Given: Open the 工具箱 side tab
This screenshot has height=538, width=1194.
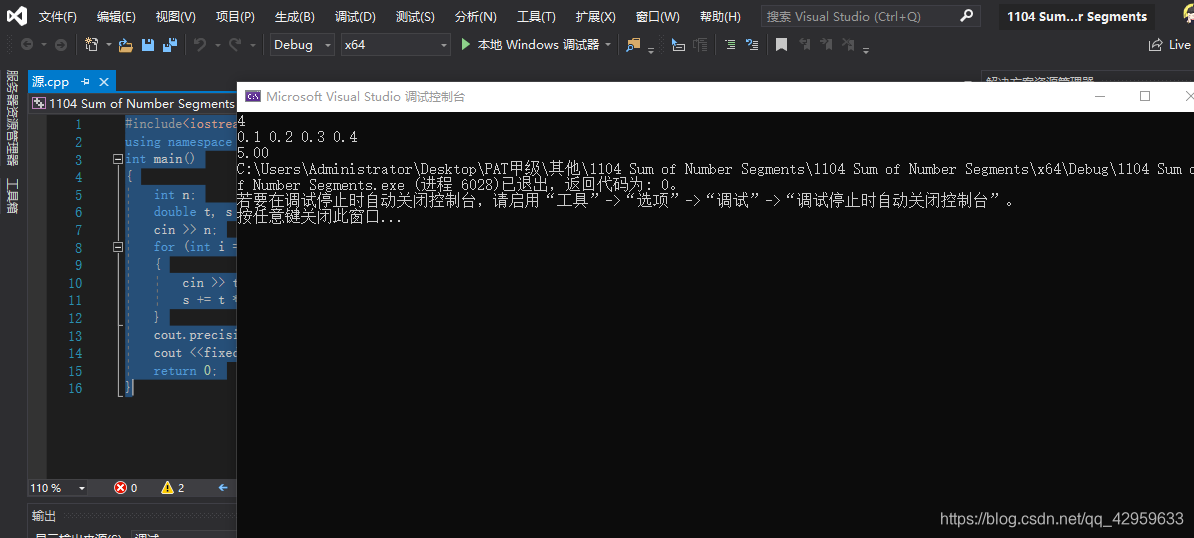Looking at the screenshot, I should click(12, 196).
